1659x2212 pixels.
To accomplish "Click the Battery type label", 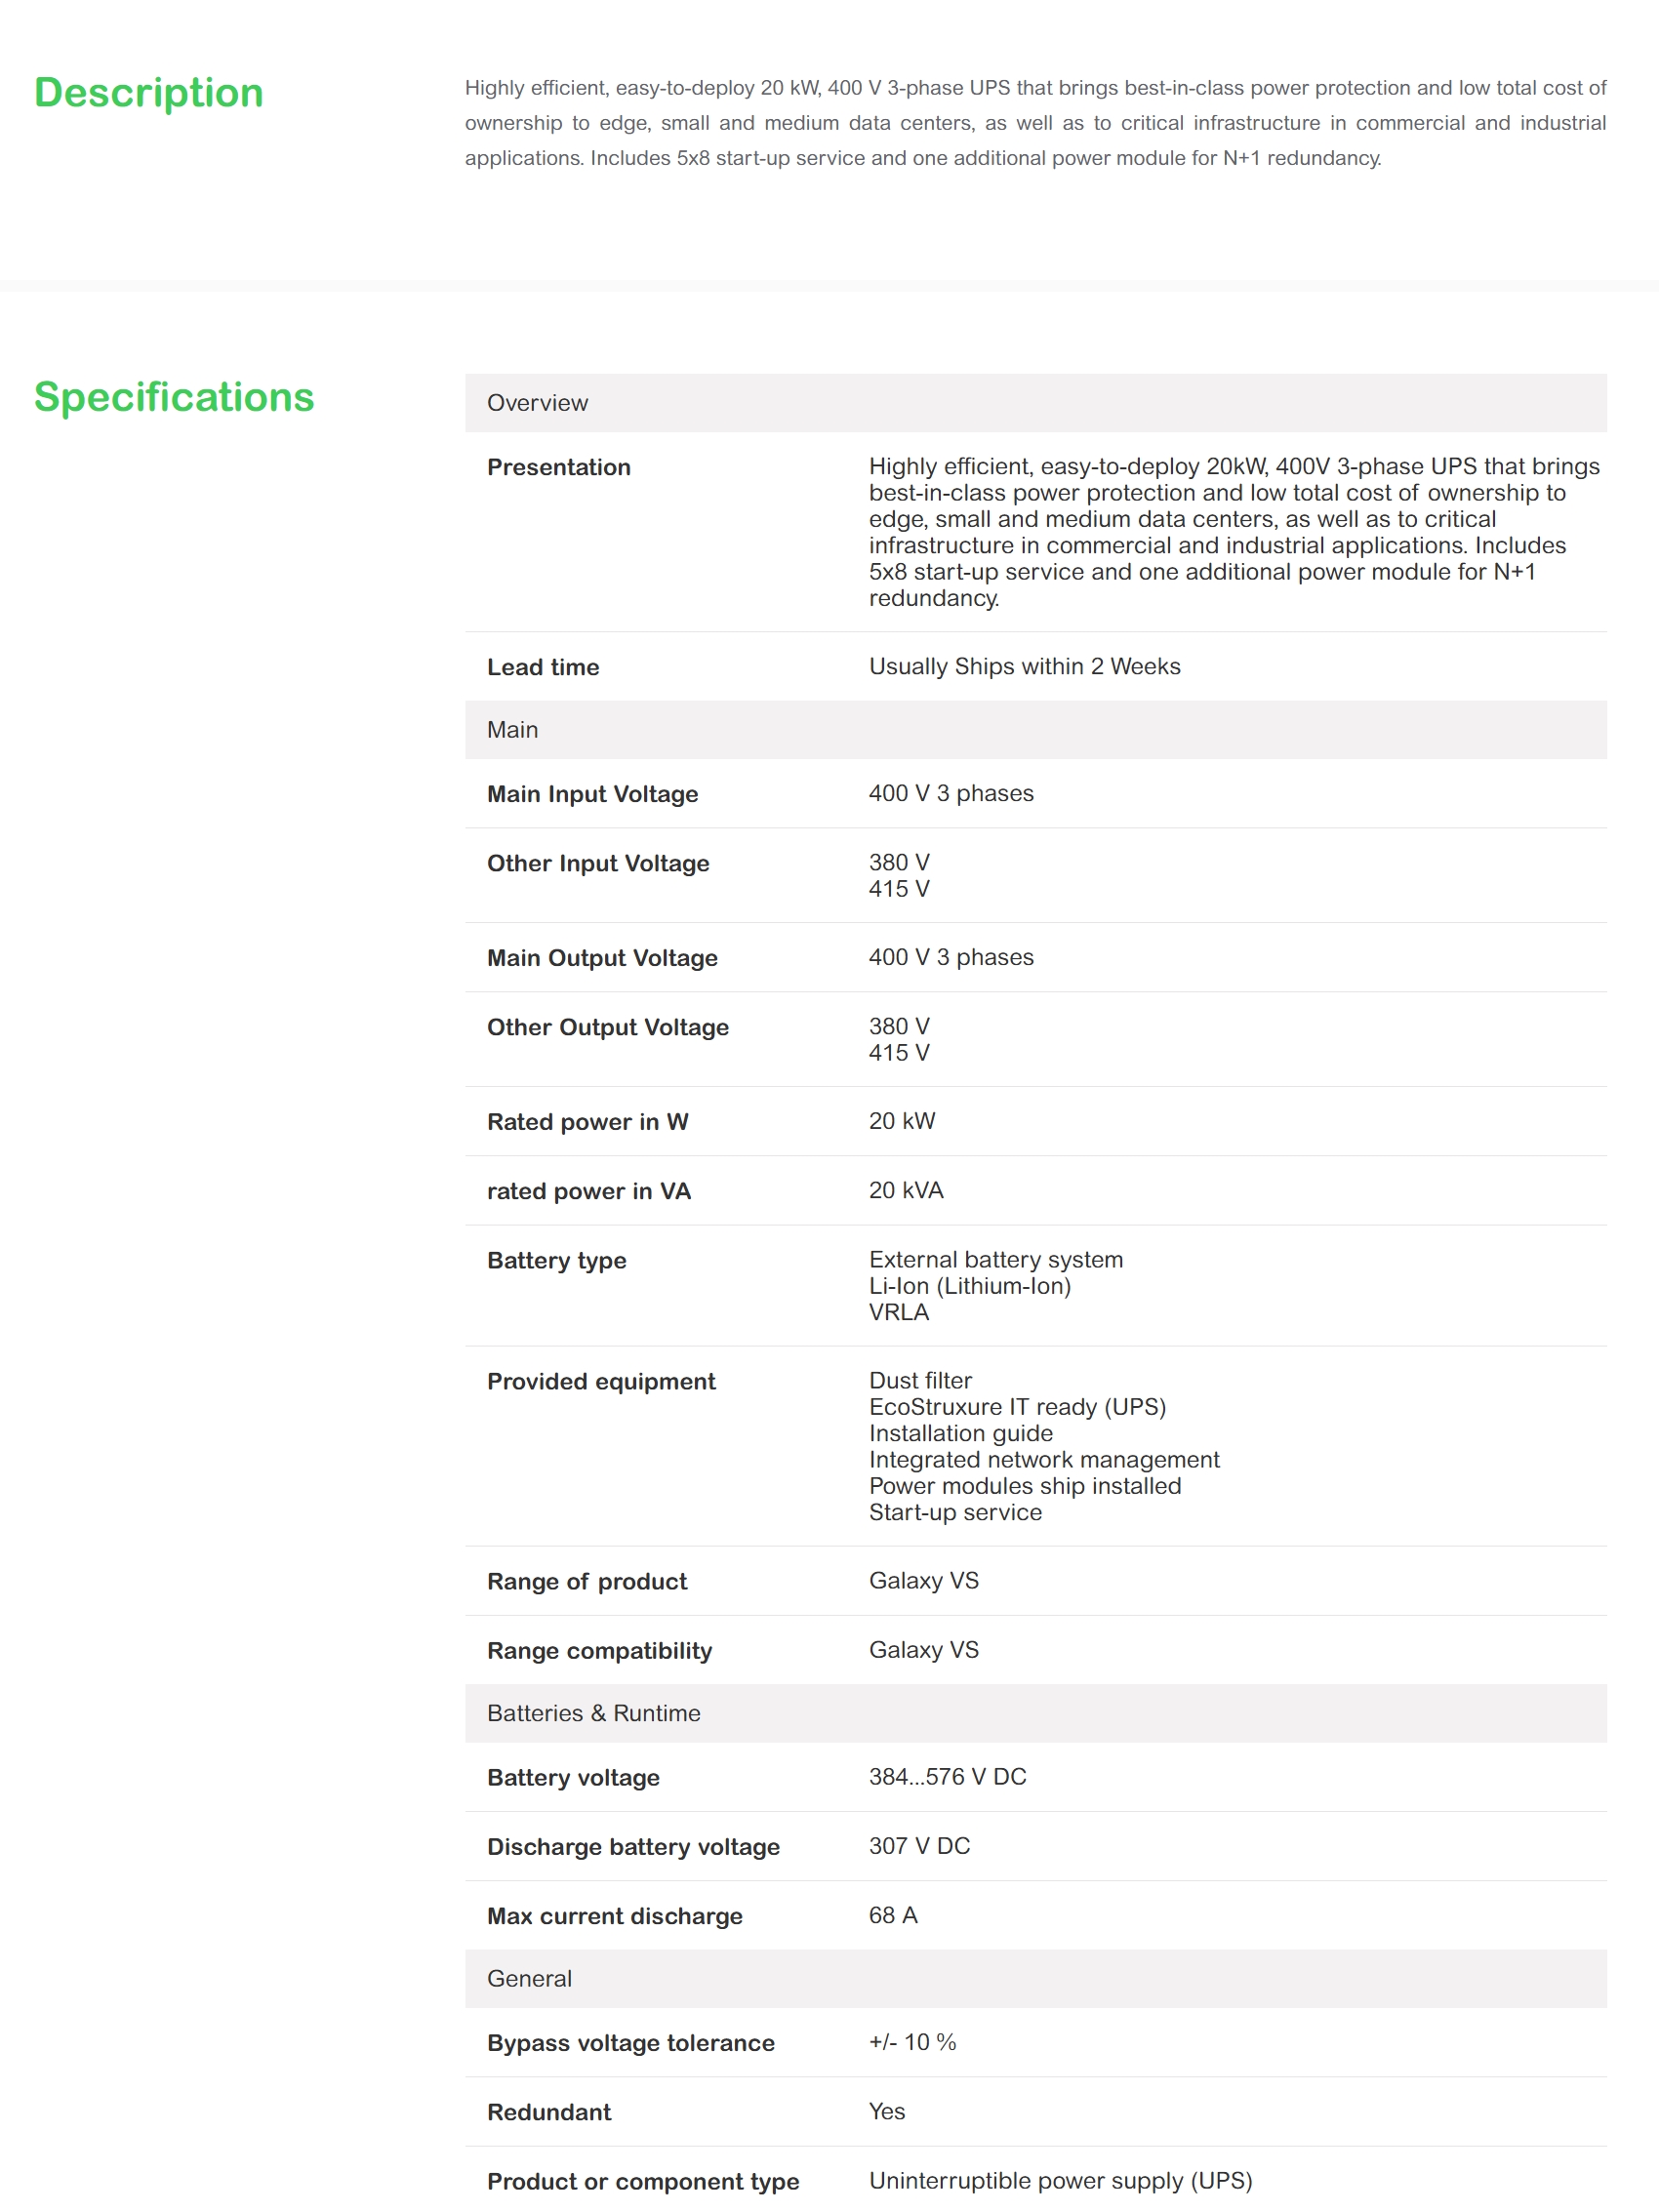I will point(556,1260).
